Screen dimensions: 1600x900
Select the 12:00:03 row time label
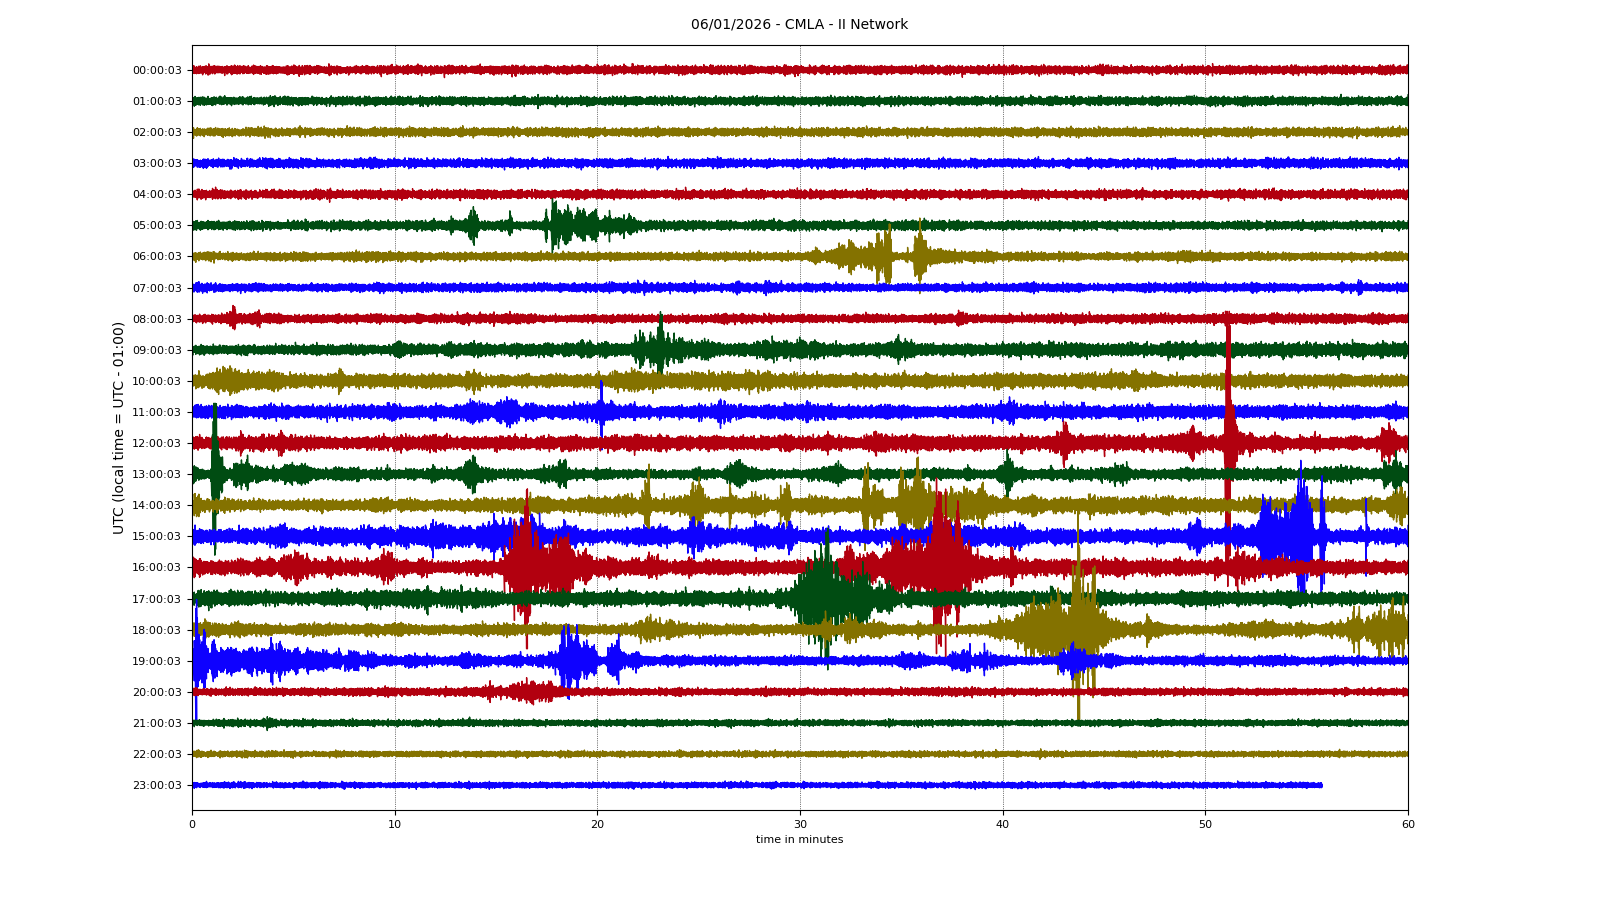click(x=157, y=444)
